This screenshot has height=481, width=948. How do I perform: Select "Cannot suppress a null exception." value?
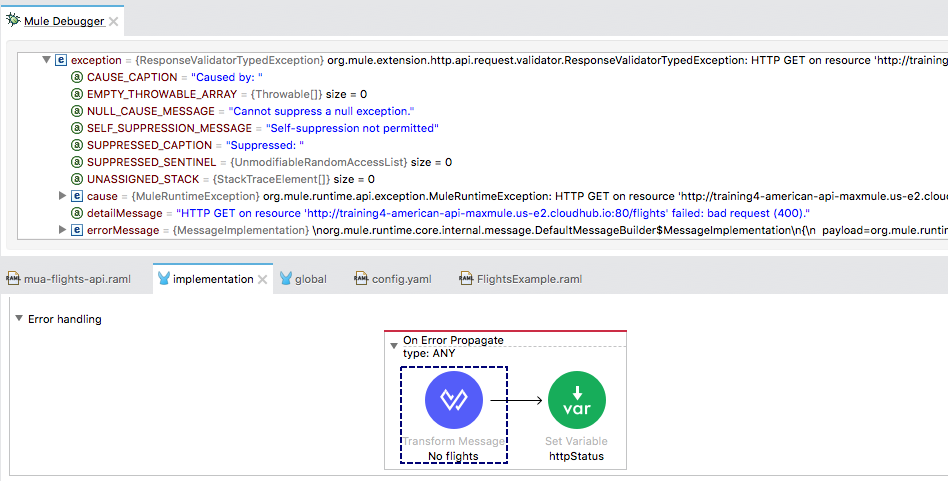(x=321, y=111)
